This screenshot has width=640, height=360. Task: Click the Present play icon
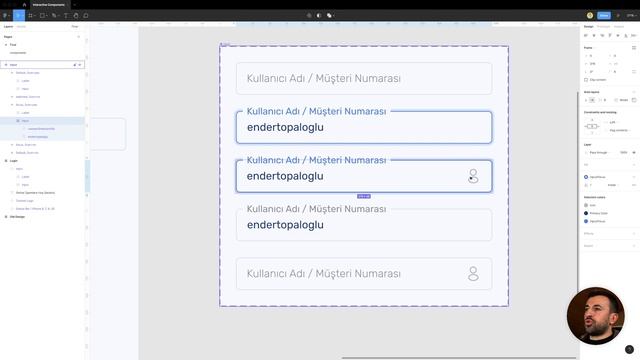coord(618,16)
